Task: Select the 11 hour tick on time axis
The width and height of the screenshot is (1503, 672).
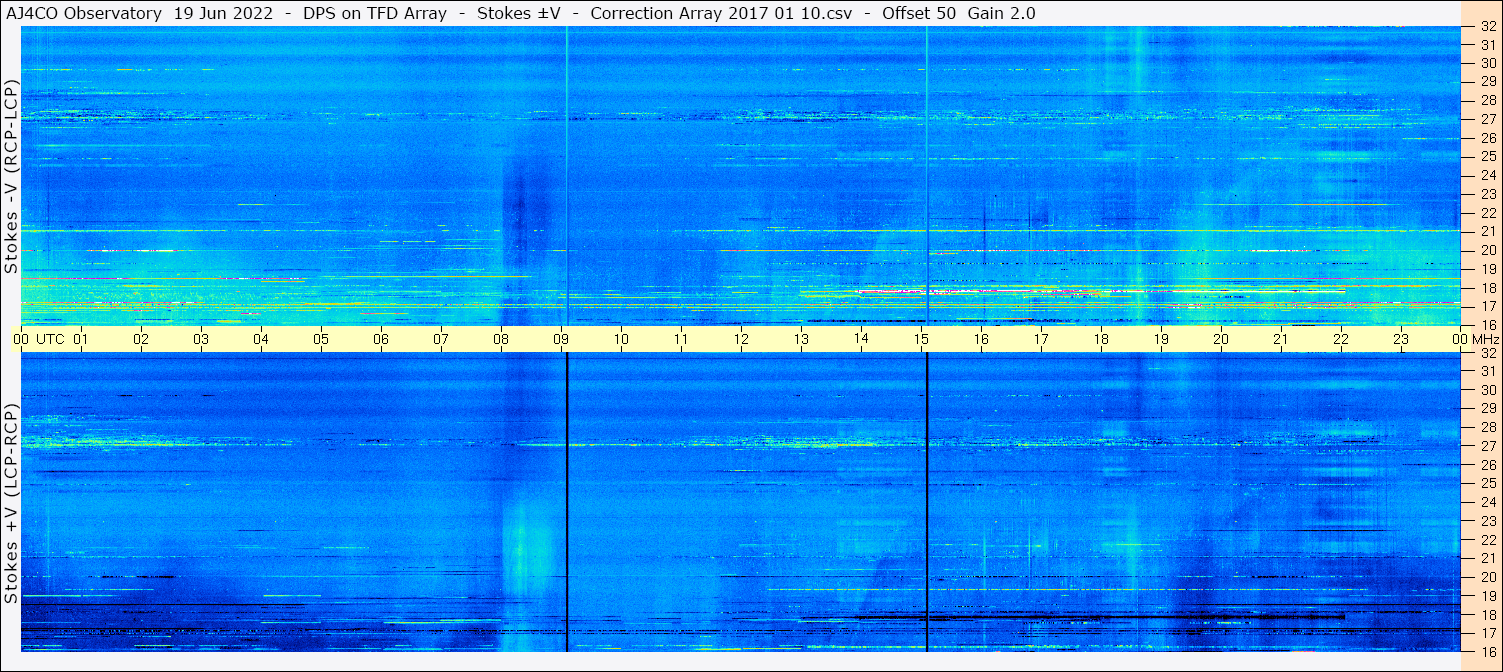Action: [681, 339]
